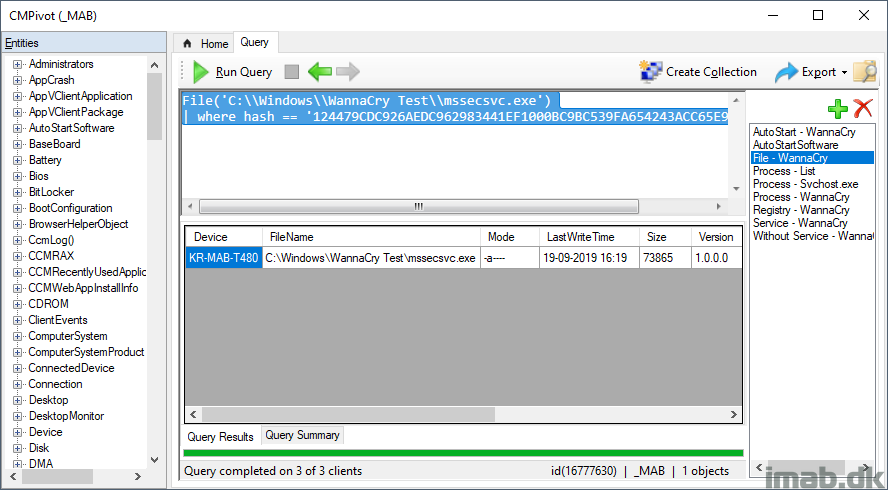888x490 pixels.
Task: Click query editor scroll right arrow
Action: (x=719, y=207)
